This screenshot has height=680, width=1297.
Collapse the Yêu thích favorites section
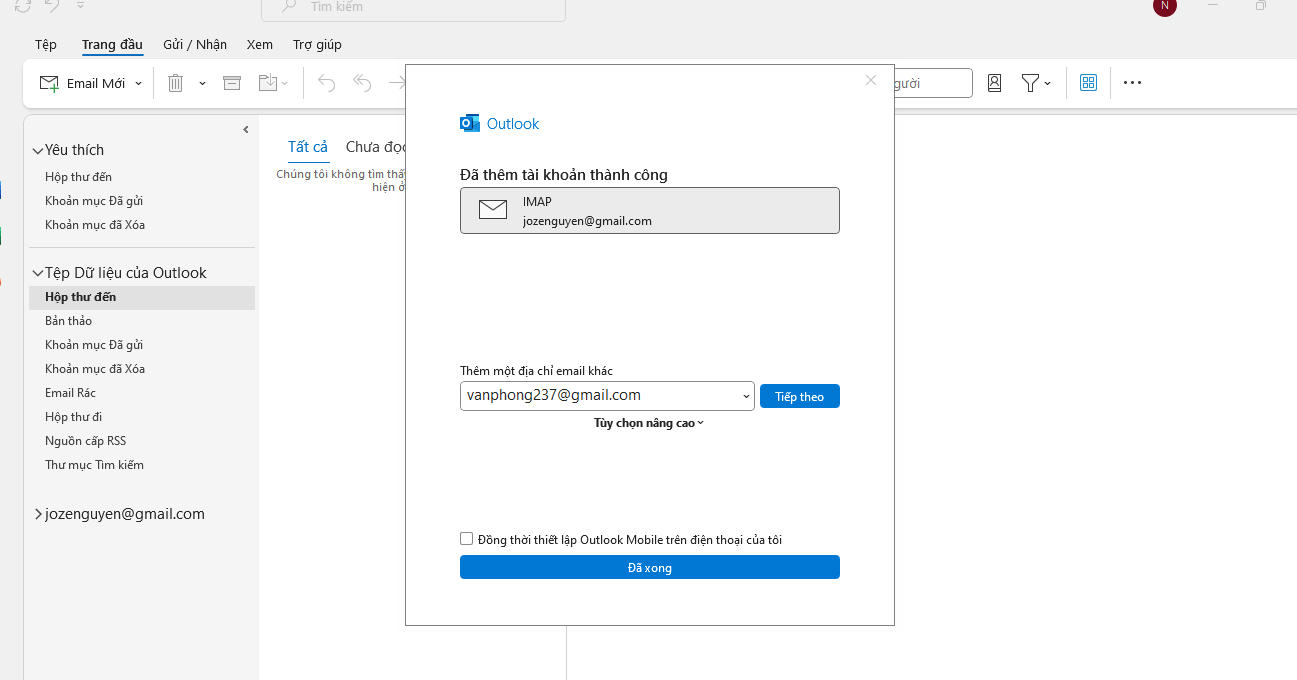coord(38,150)
